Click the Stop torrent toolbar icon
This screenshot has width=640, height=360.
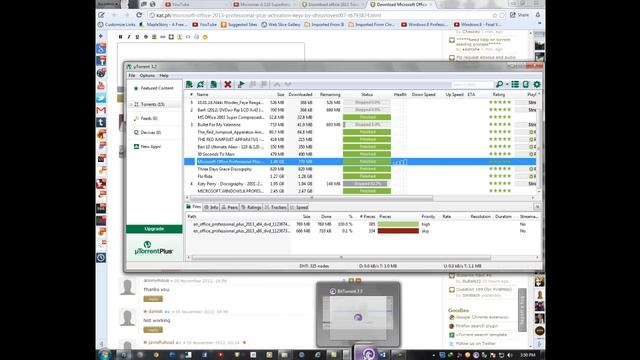coord(264,84)
